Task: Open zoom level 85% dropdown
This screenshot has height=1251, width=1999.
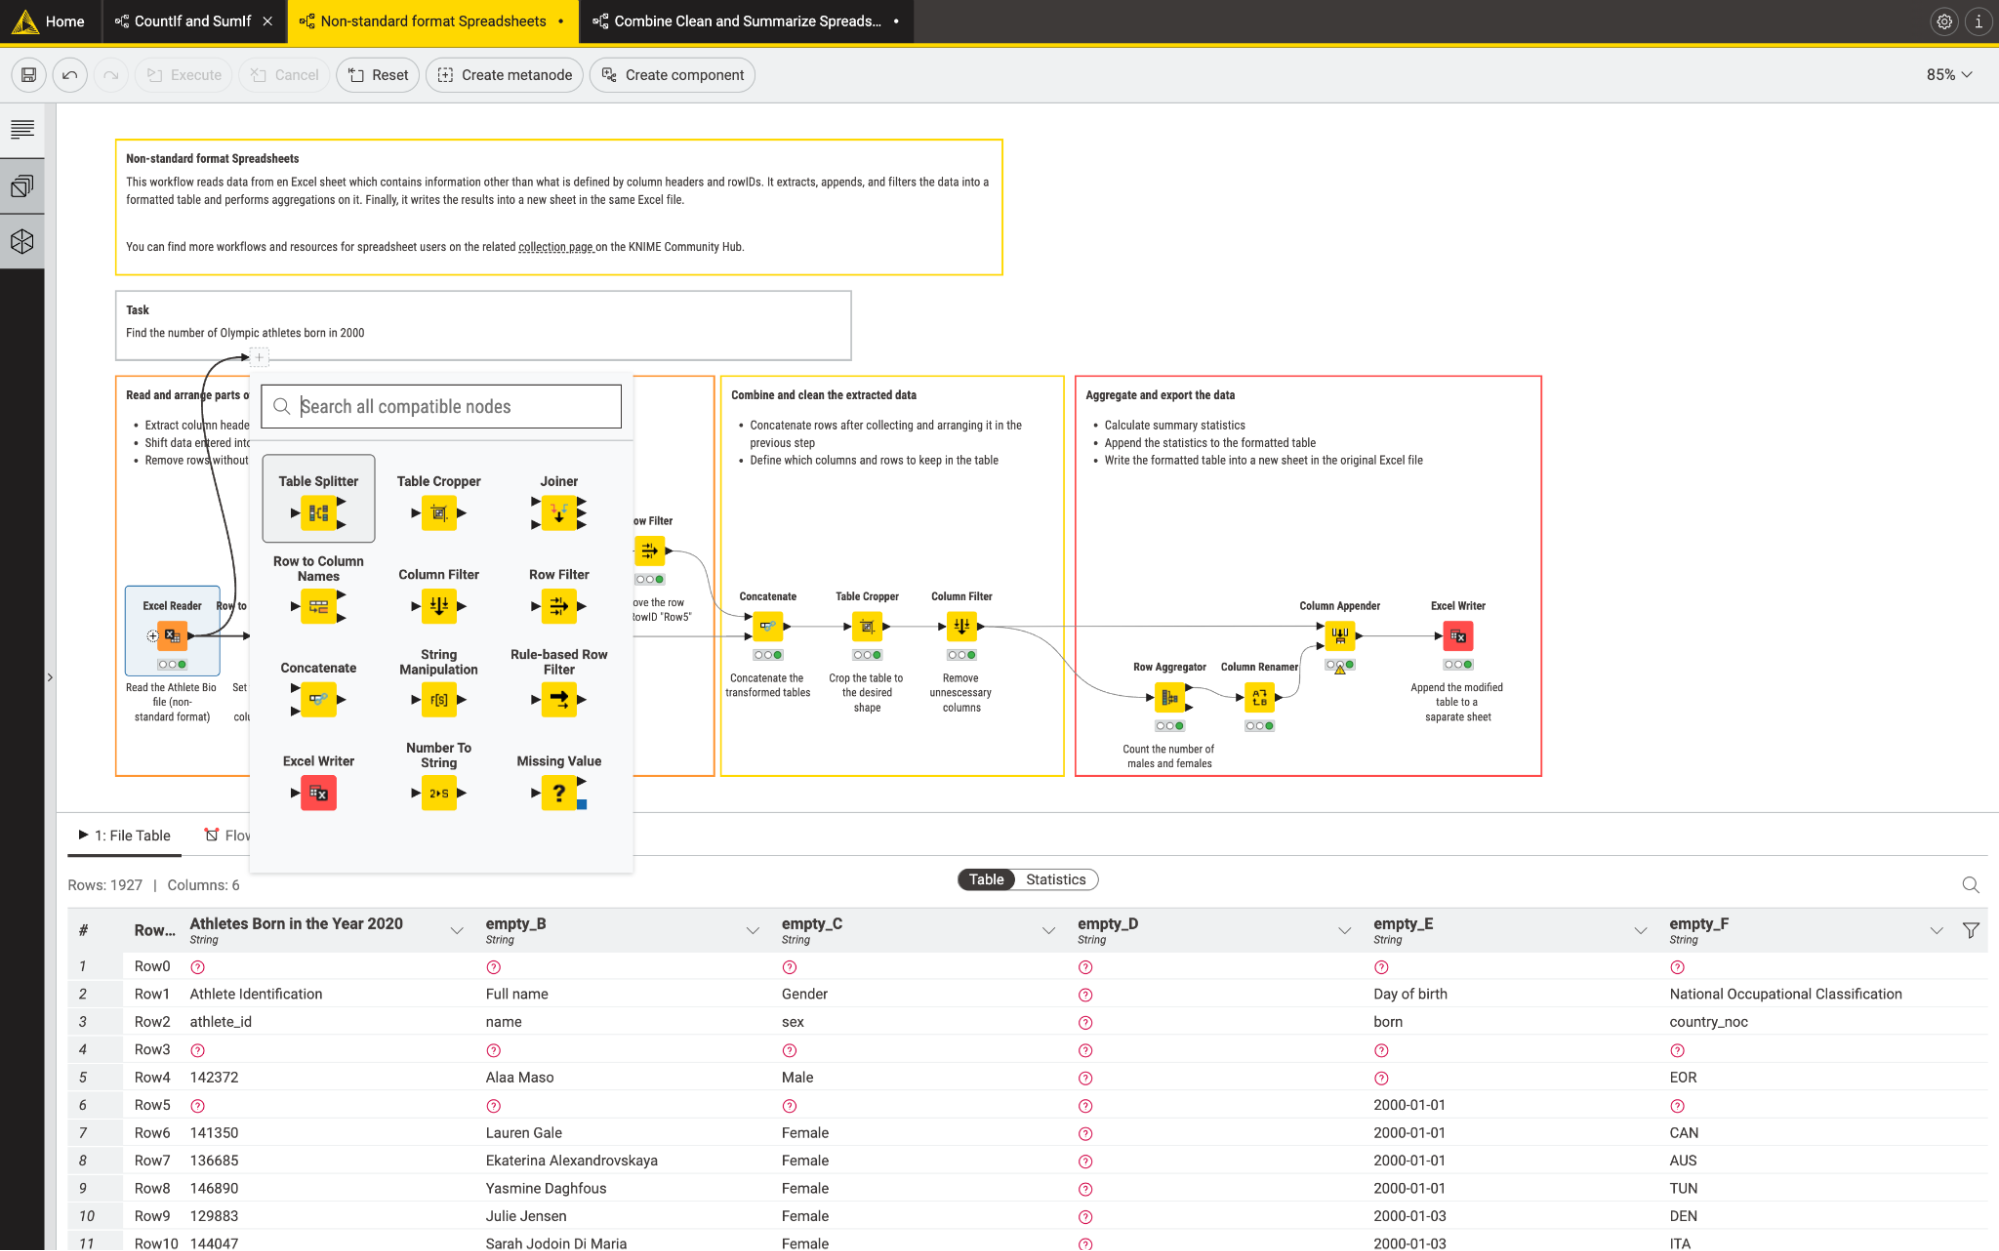Action: point(1949,75)
